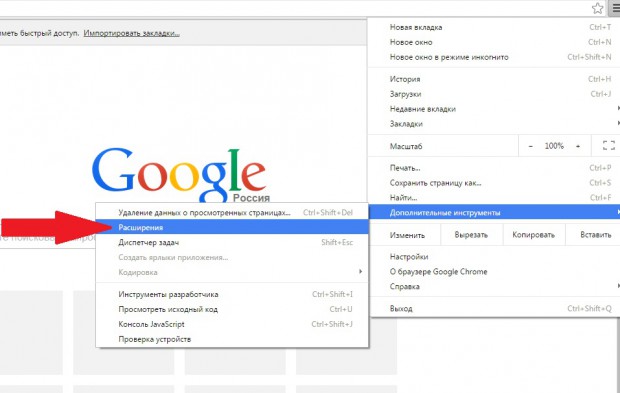Follow the Импортировать закладки link
The width and height of the screenshot is (620, 393).
(131, 33)
